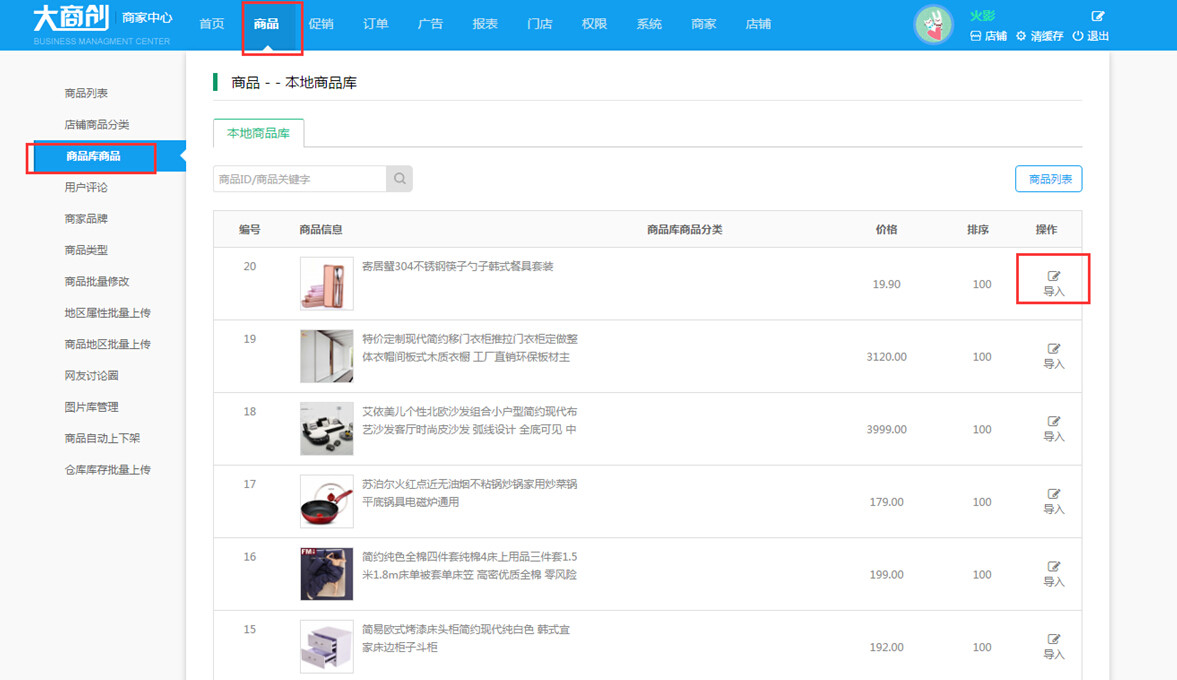Screen dimensions: 1177x680
Task: Open the 报表 top menu
Action: click(x=485, y=24)
